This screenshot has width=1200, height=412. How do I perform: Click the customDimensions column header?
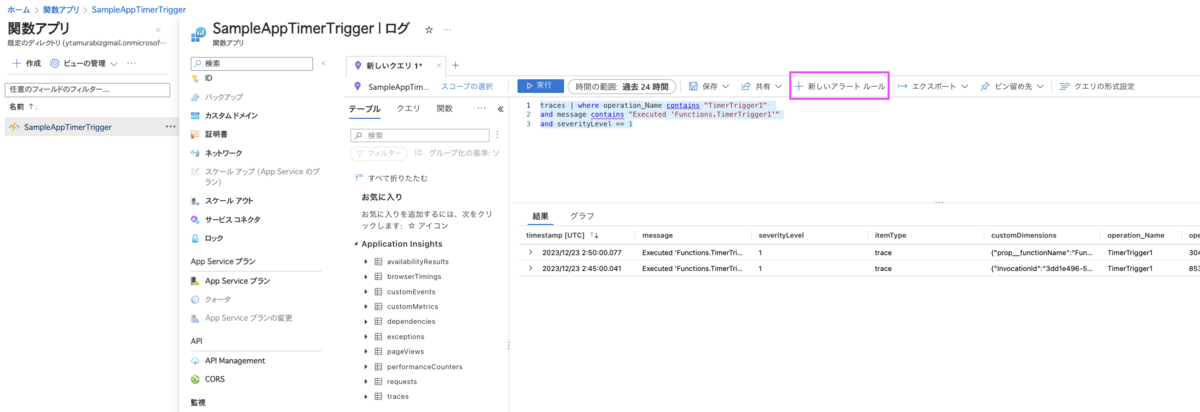click(1022, 235)
